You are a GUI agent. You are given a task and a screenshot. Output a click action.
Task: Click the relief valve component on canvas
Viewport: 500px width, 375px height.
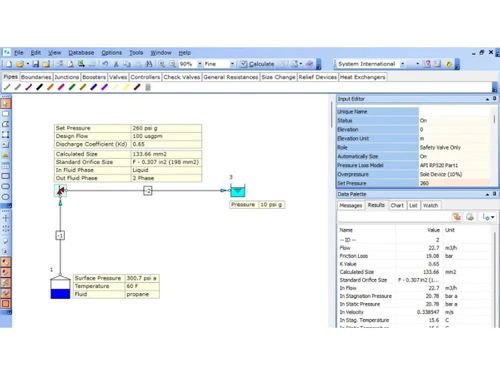(60, 191)
